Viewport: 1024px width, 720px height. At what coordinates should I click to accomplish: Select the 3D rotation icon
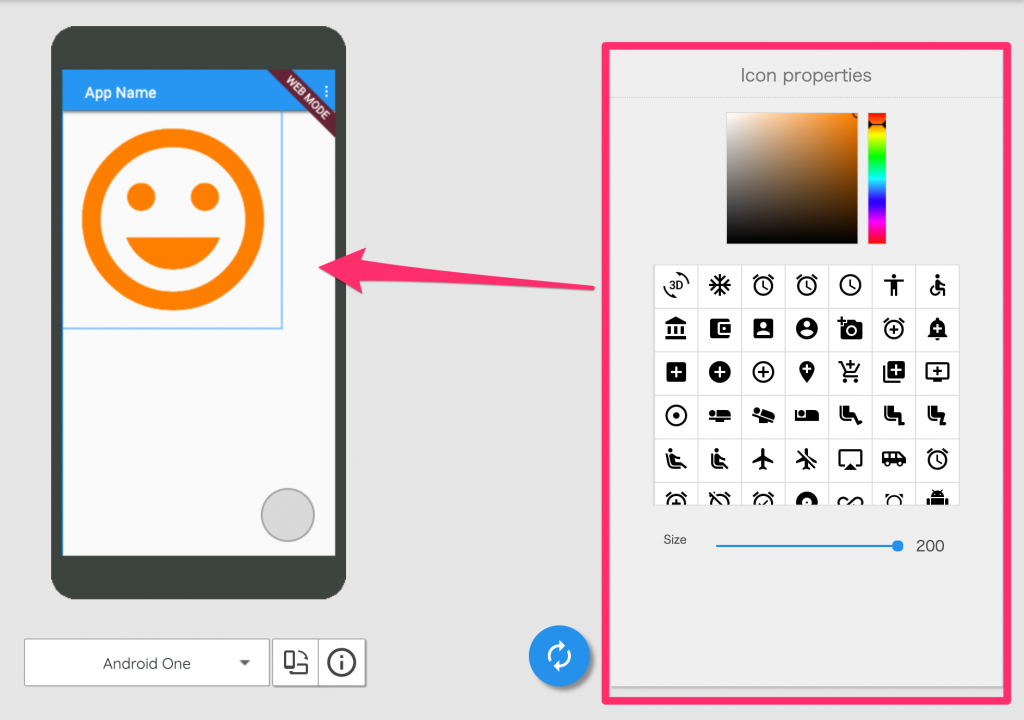pyautogui.click(x=676, y=285)
